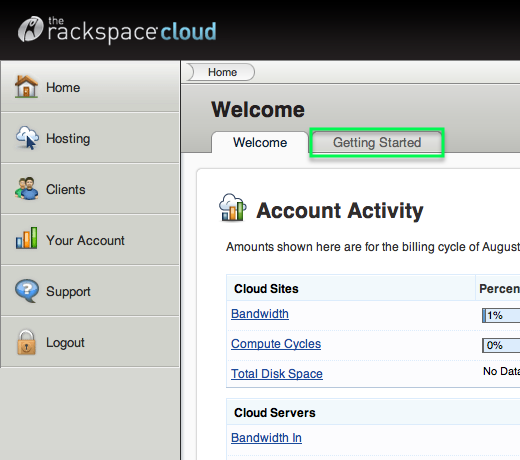Click the Account Activity cloud chart icon
The image size is (520, 460).
[x=233, y=207]
